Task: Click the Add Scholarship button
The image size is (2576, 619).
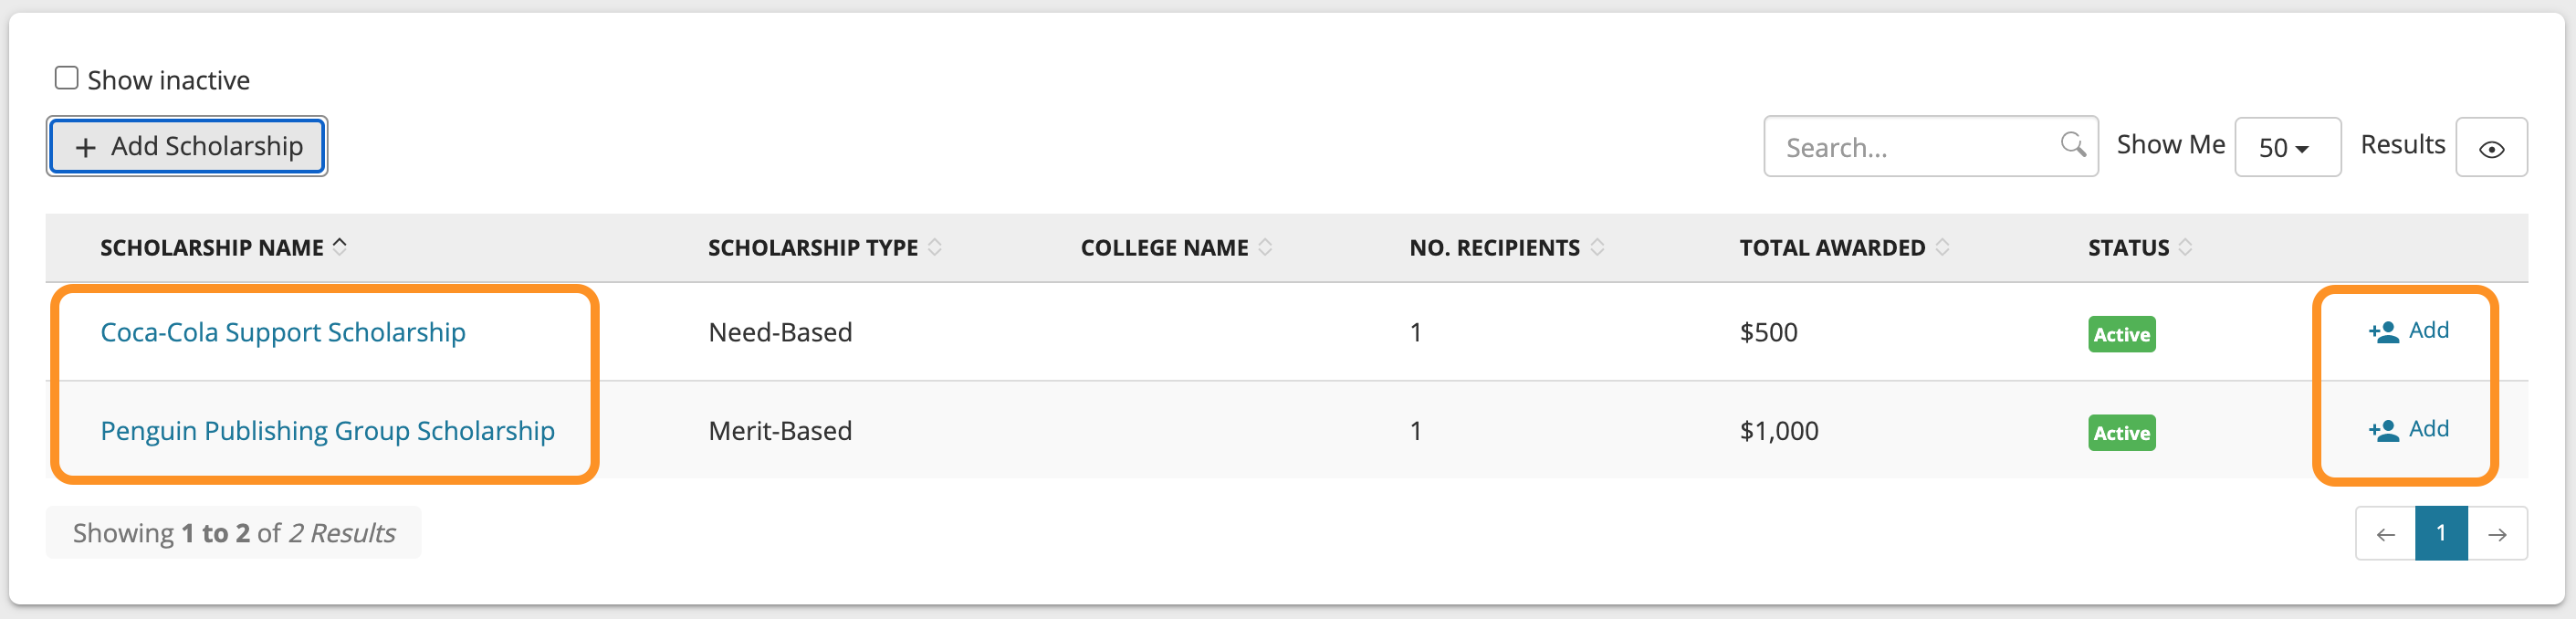Action: pyautogui.click(x=187, y=146)
